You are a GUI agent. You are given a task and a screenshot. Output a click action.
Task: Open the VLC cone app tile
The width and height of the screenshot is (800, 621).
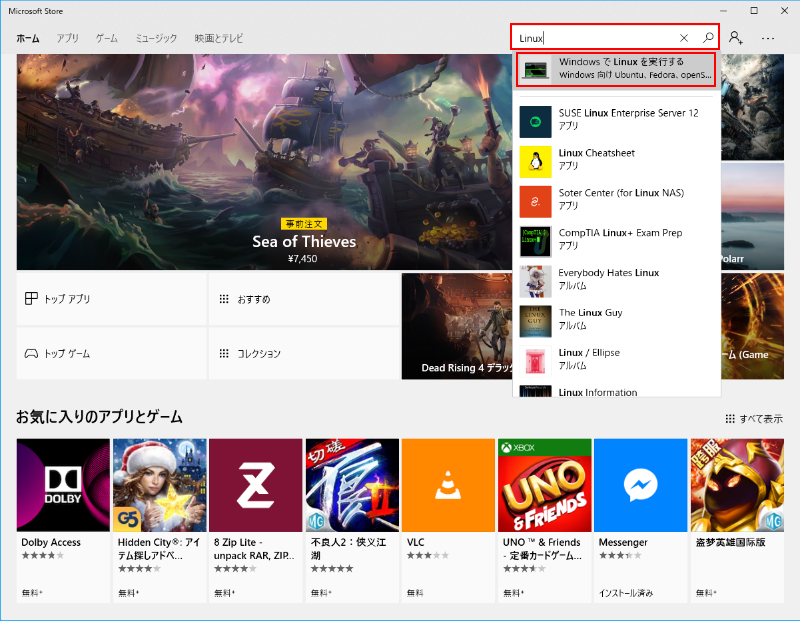coord(448,520)
